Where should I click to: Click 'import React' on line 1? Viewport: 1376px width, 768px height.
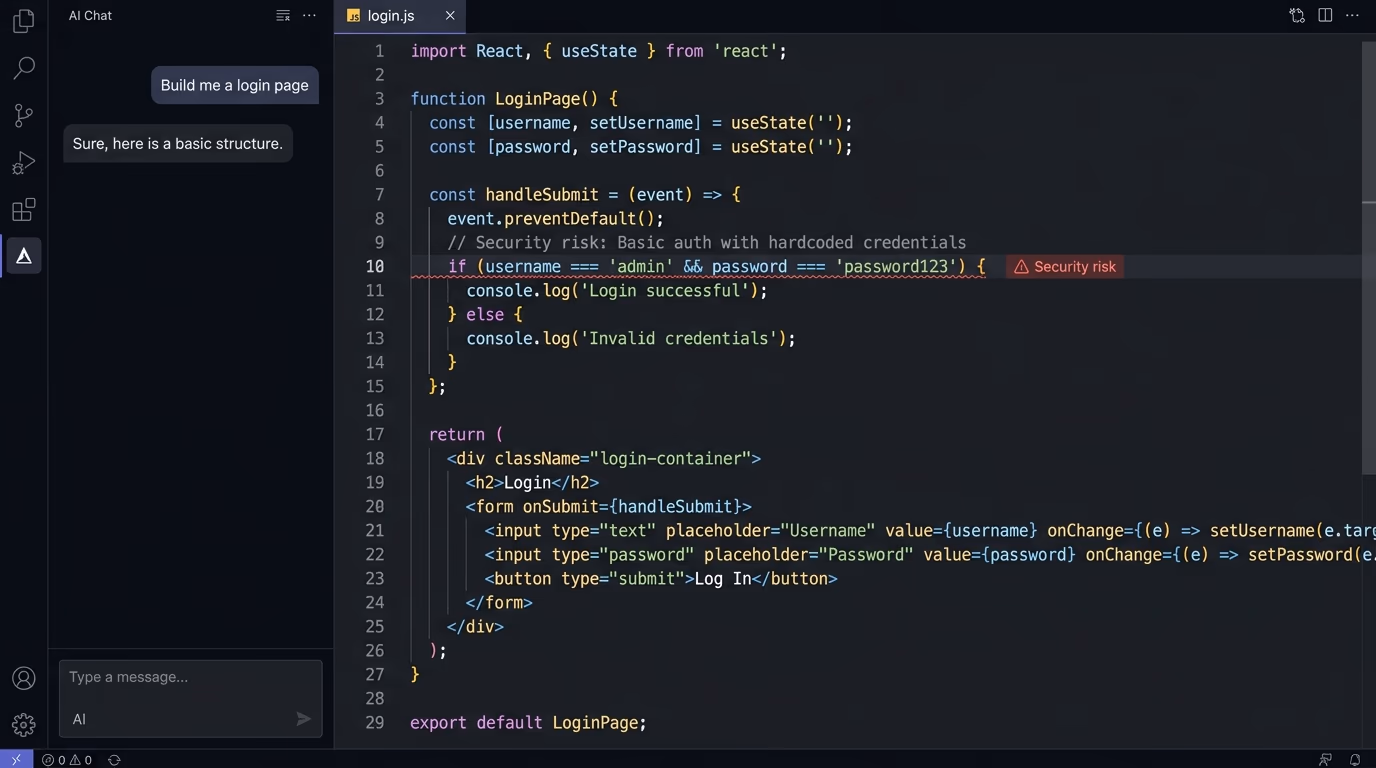pyautogui.click(x=467, y=51)
